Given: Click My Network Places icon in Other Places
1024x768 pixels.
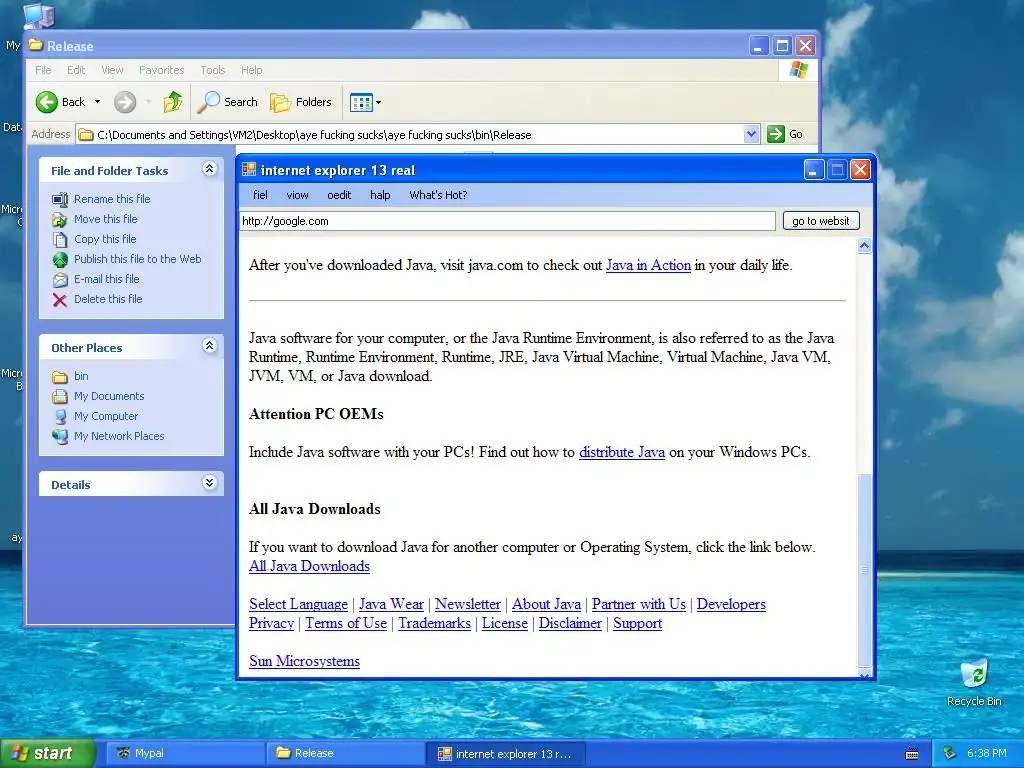Looking at the screenshot, I should coord(60,436).
